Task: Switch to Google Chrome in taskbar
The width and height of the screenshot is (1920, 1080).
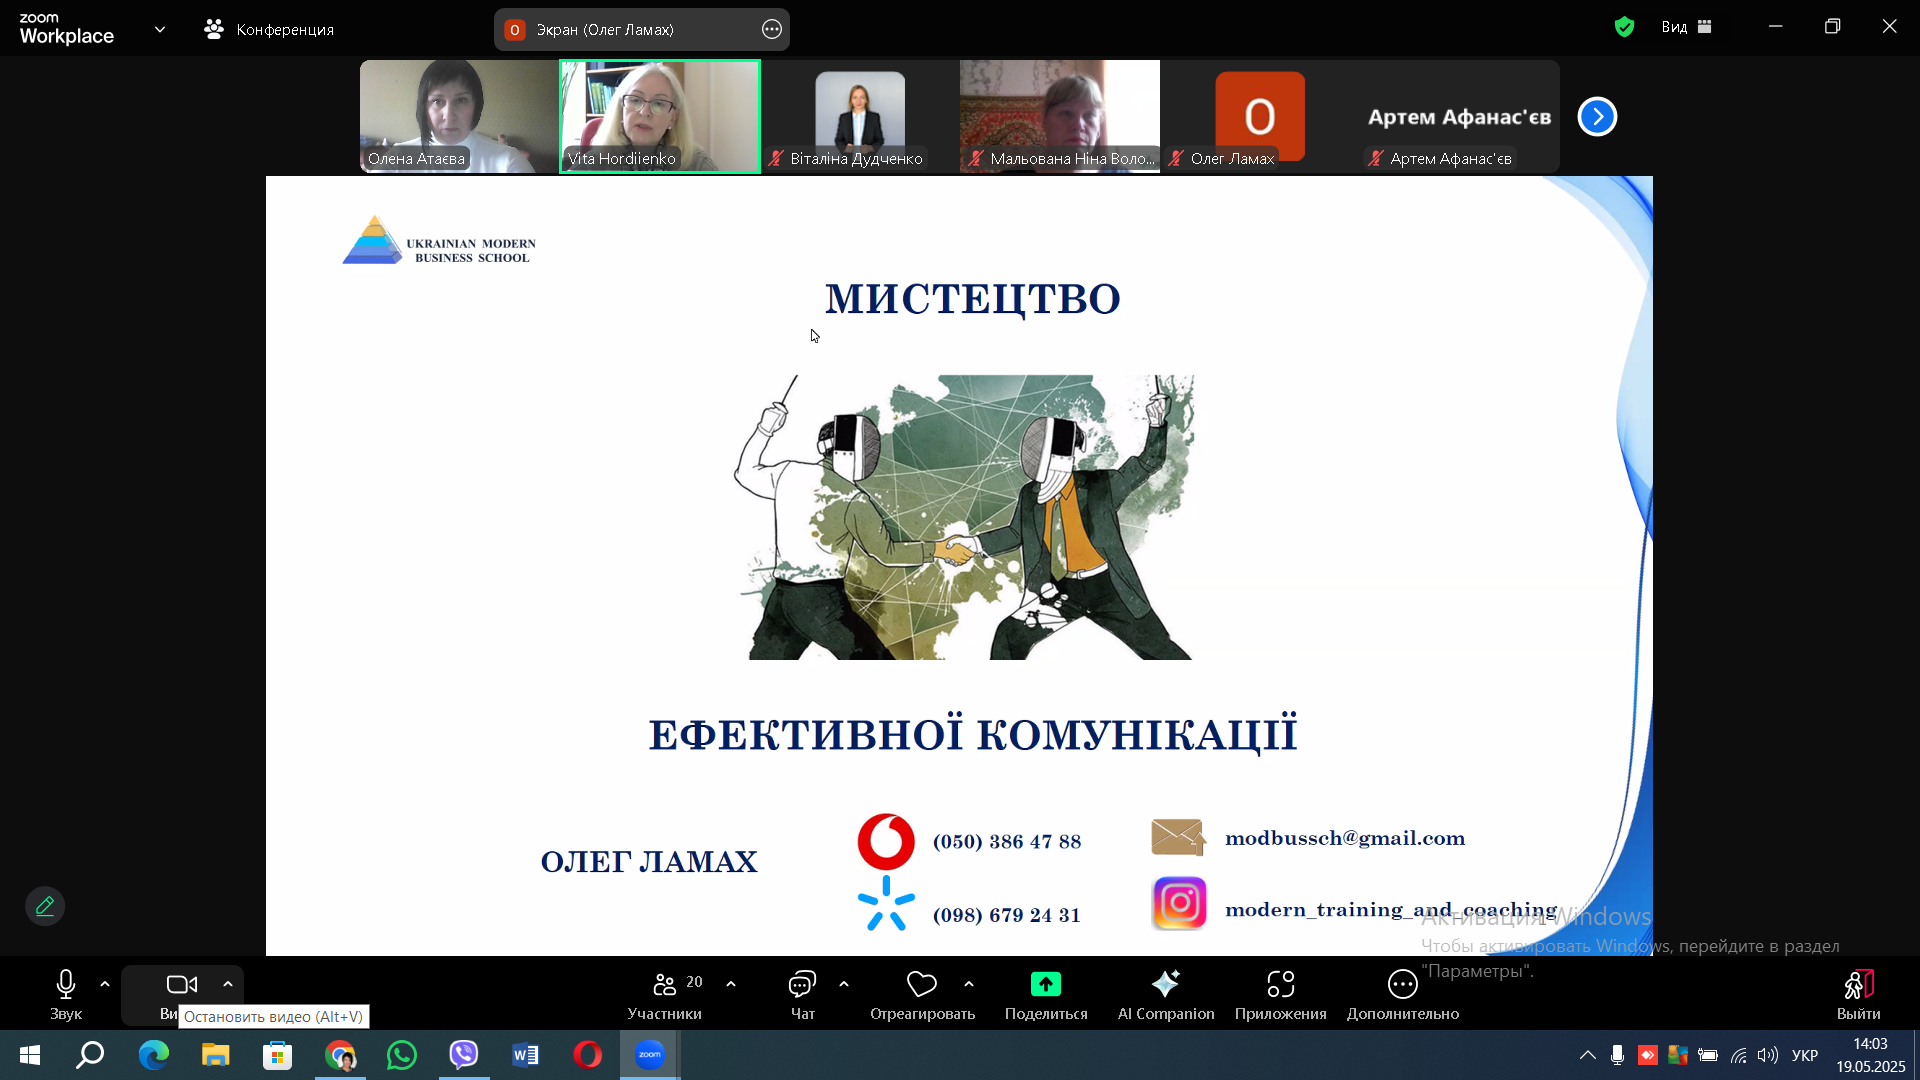Action: 340,1055
